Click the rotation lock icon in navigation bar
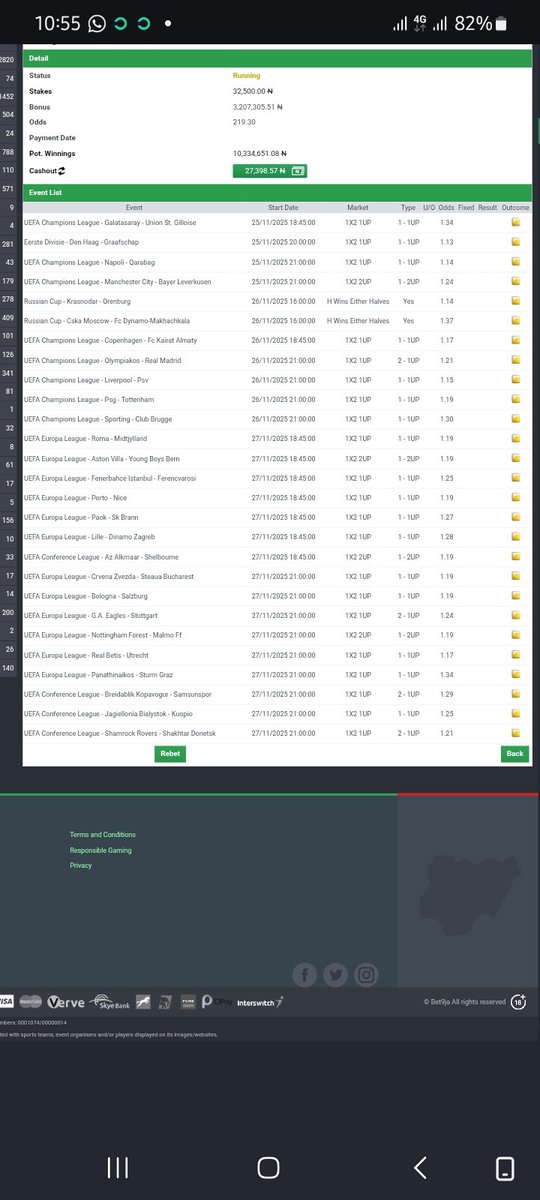The height and width of the screenshot is (1200, 540). click(505, 1167)
